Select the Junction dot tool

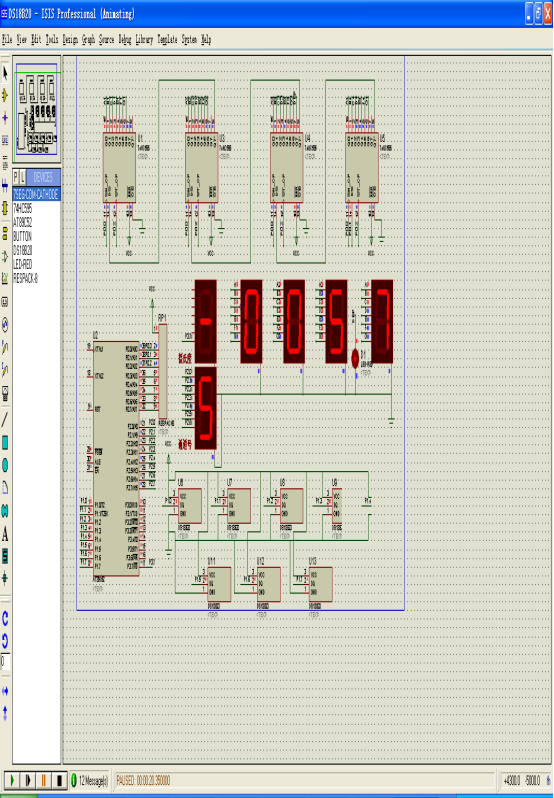point(5,118)
